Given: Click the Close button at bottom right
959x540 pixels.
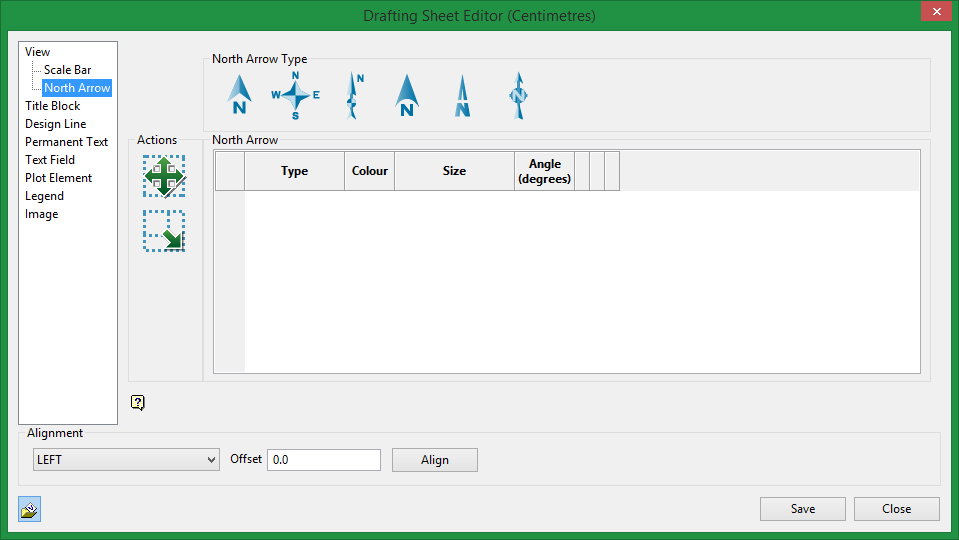Looking at the screenshot, I should (x=896, y=509).
